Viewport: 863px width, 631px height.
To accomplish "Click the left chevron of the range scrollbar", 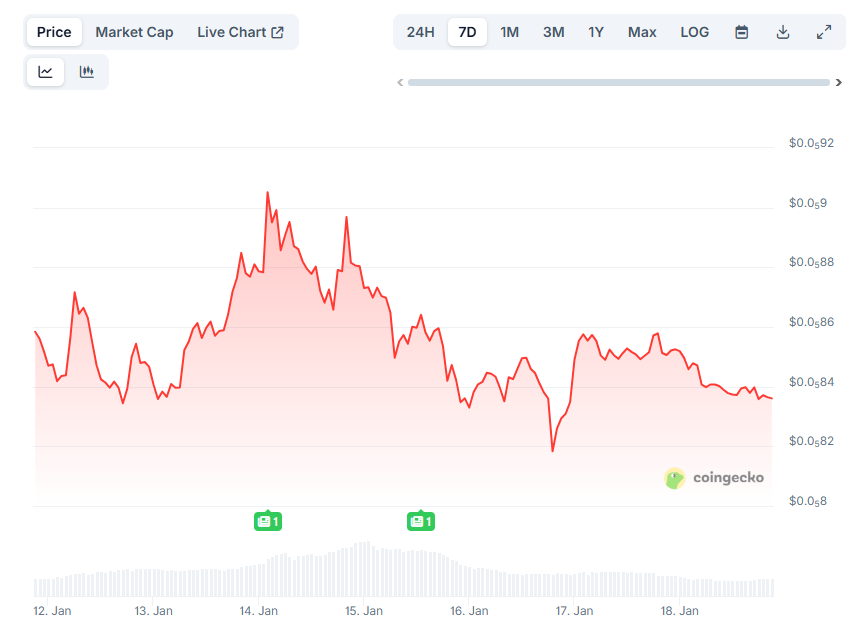I will [x=401, y=82].
